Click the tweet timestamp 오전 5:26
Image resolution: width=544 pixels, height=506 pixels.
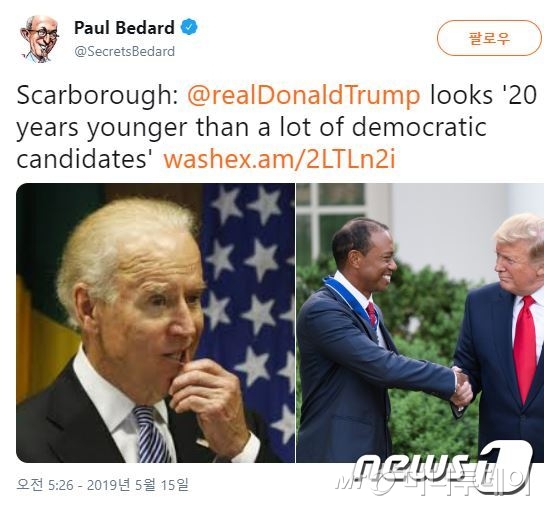pos(45,484)
